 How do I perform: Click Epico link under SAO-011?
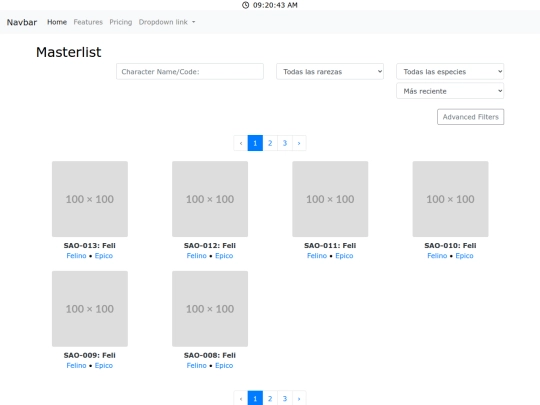344,256
